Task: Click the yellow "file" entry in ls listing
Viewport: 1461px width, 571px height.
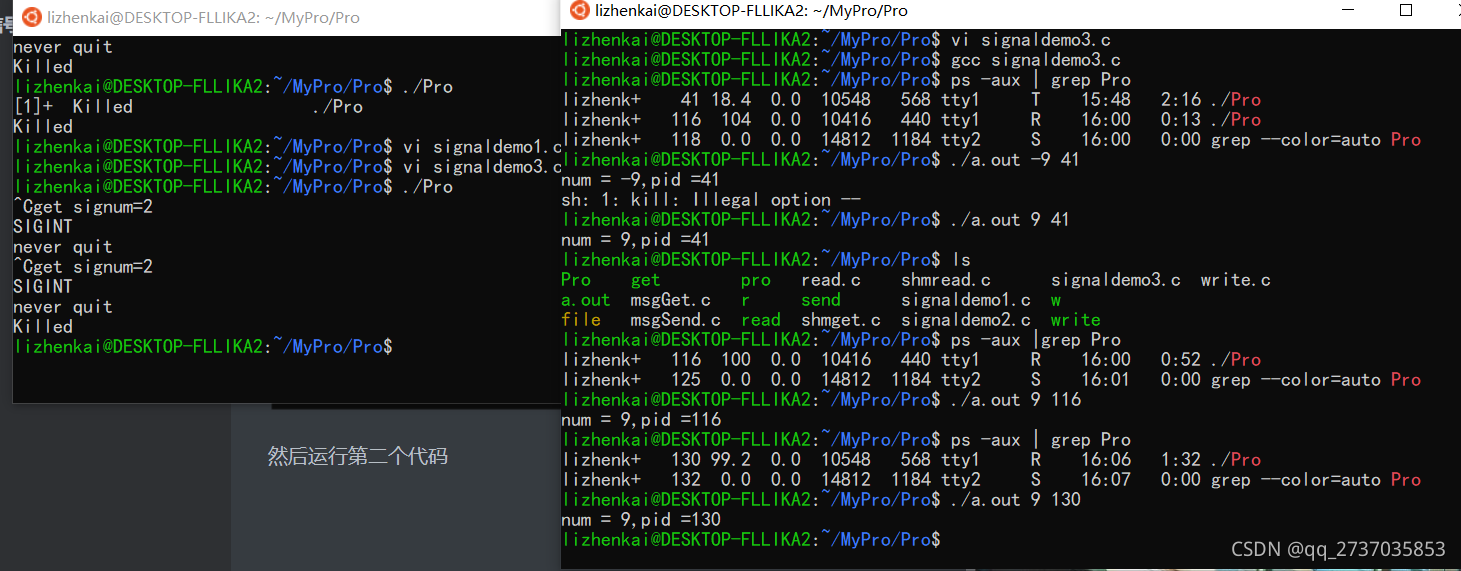Action: (581, 320)
